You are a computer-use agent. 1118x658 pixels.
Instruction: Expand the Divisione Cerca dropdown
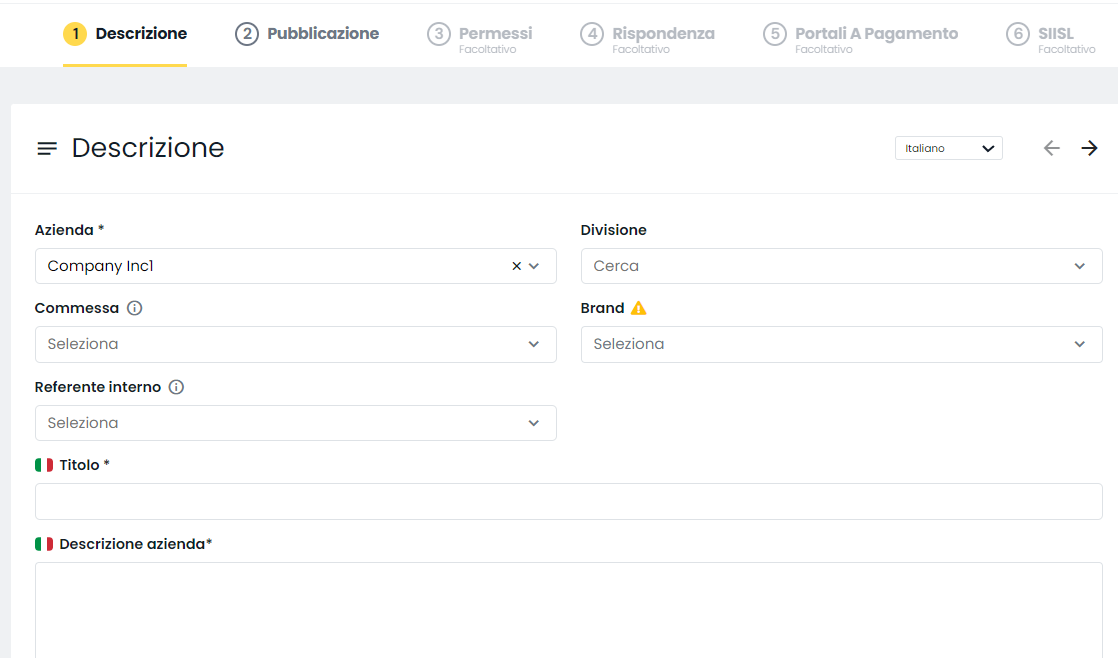click(x=841, y=266)
